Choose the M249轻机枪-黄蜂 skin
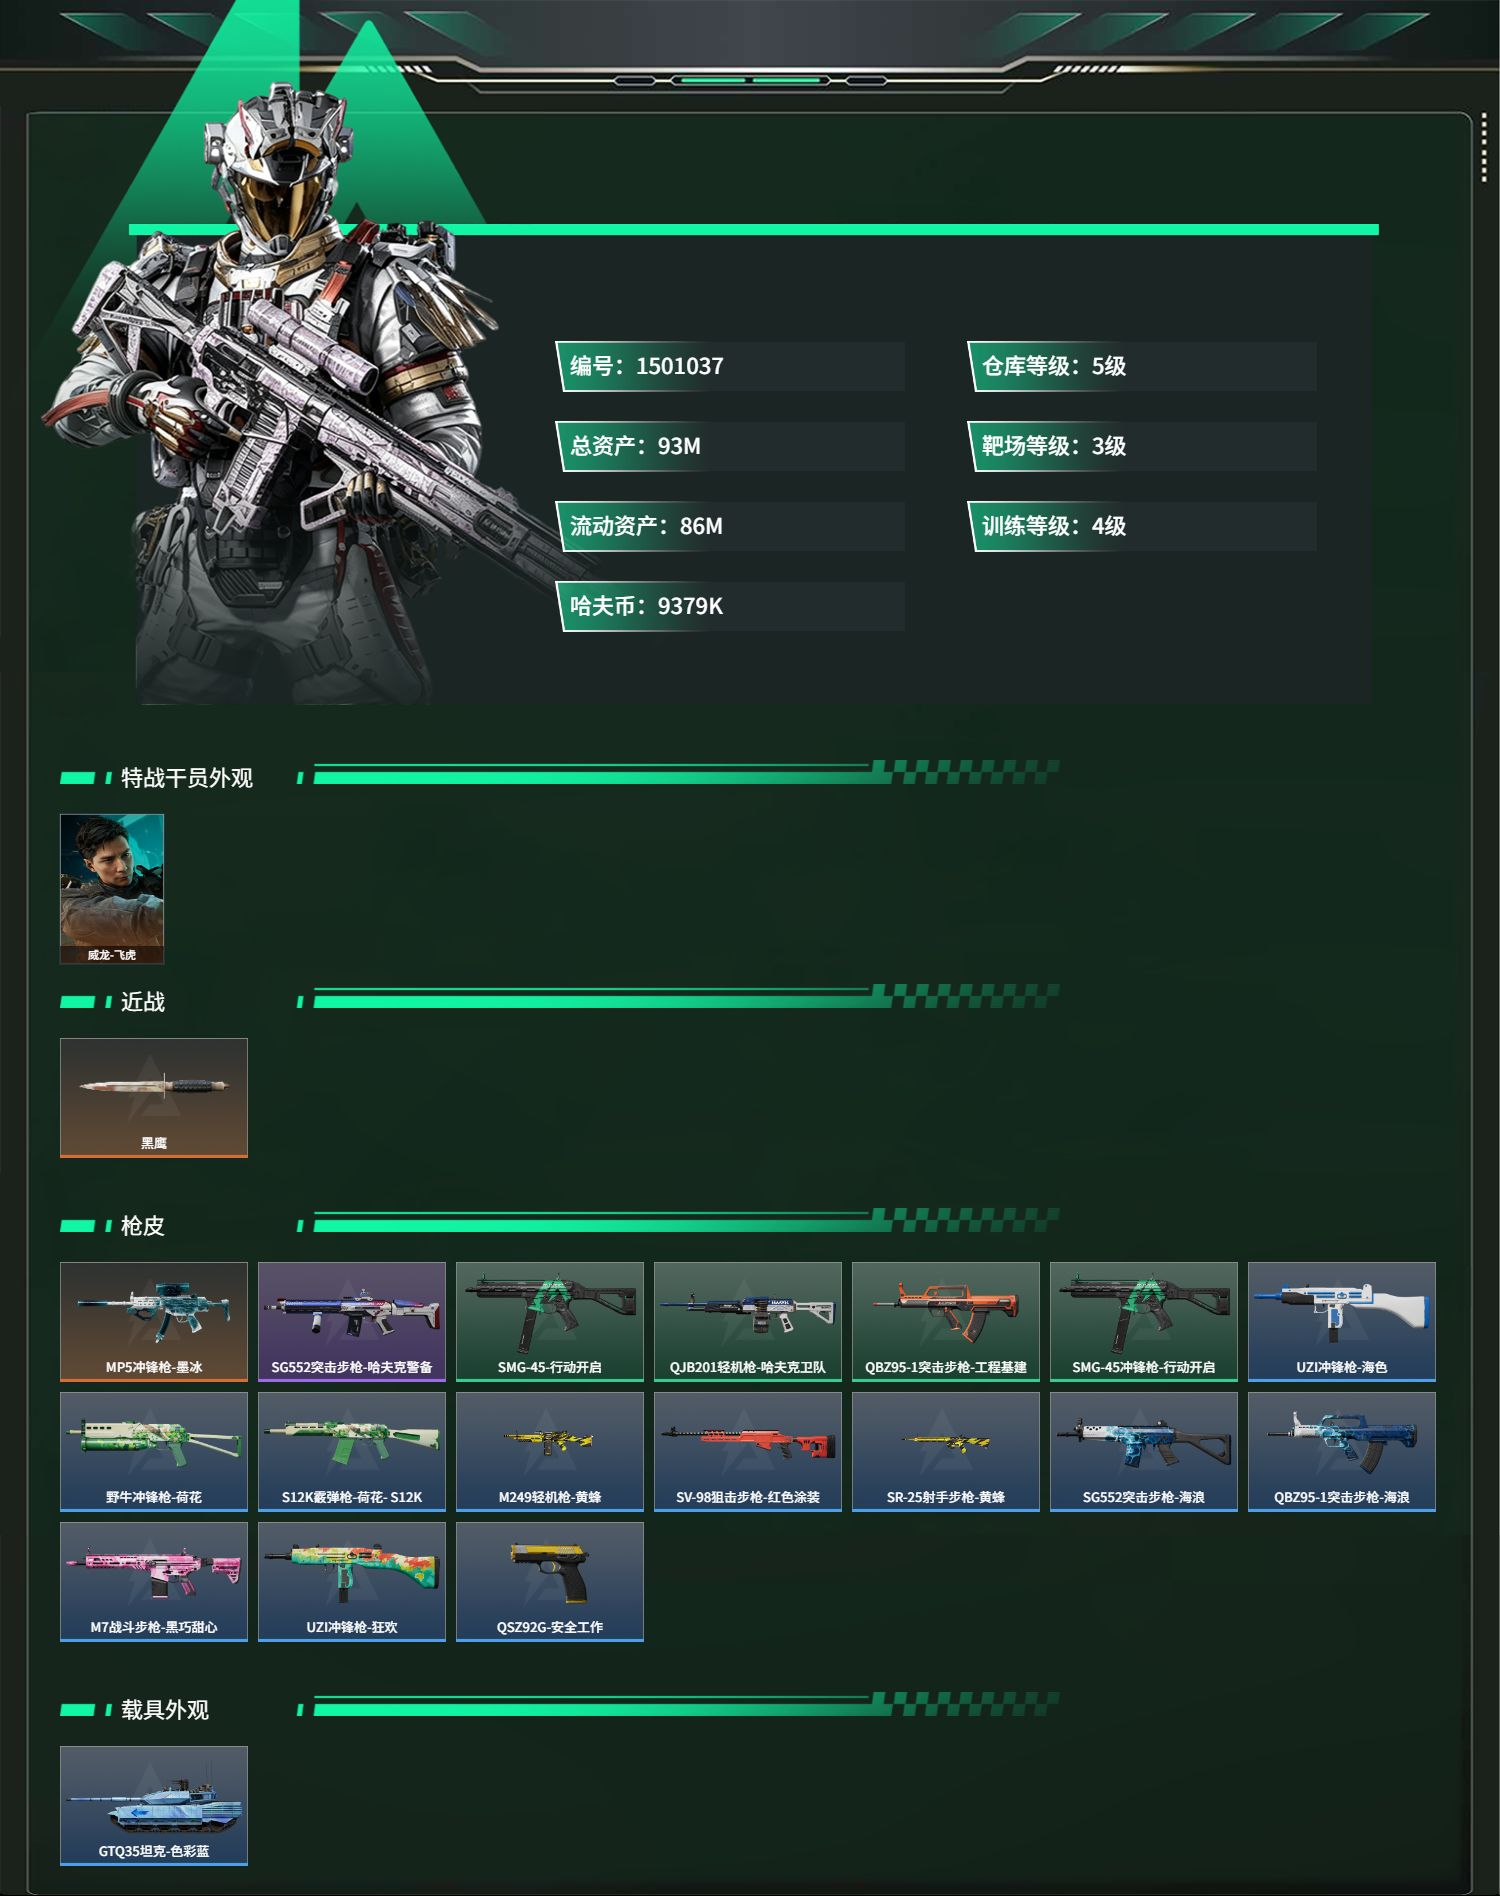The height and width of the screenshot is (1896, 1500). coord(550,1452)
